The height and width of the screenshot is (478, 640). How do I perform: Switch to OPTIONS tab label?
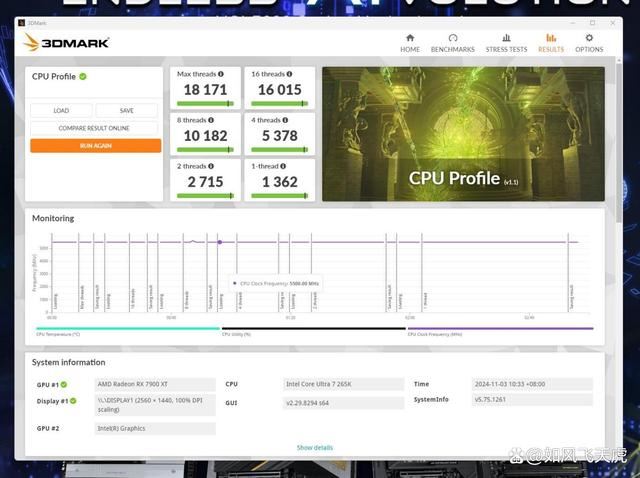pos(589,49)
